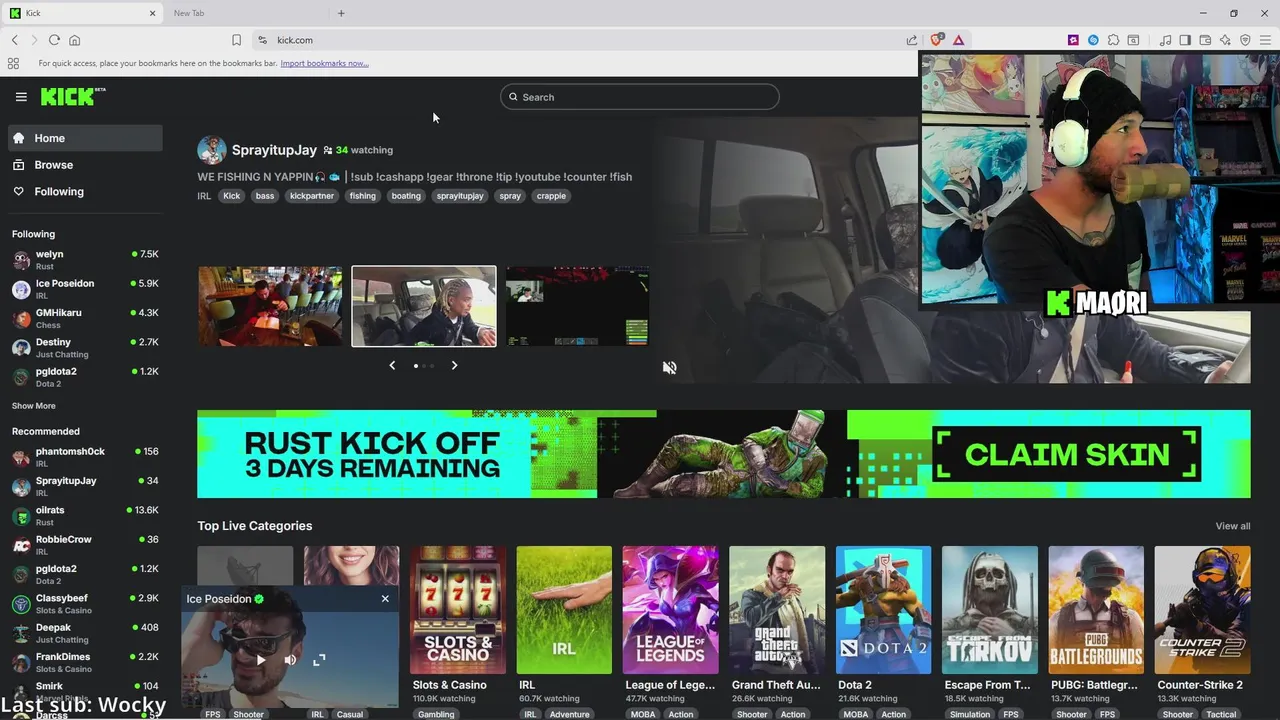The width and height of the screenshot is (1280, 720).
Task: Click the bass tag
Action: [265, 196]
